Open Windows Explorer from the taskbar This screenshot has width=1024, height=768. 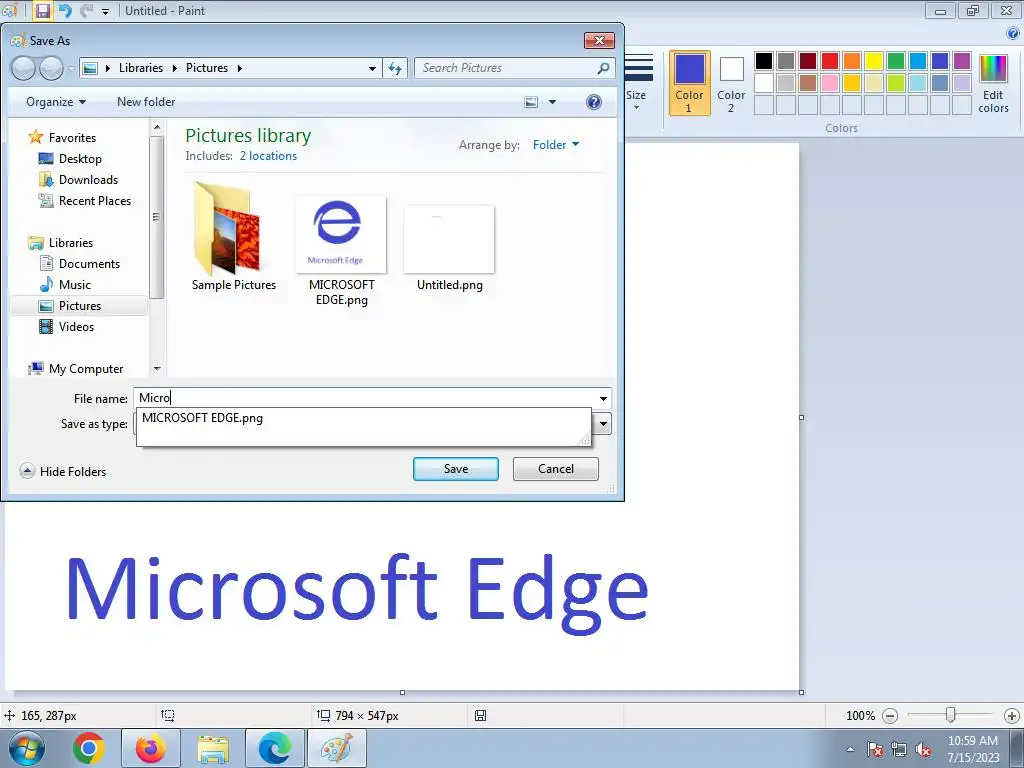coord(213,748)
